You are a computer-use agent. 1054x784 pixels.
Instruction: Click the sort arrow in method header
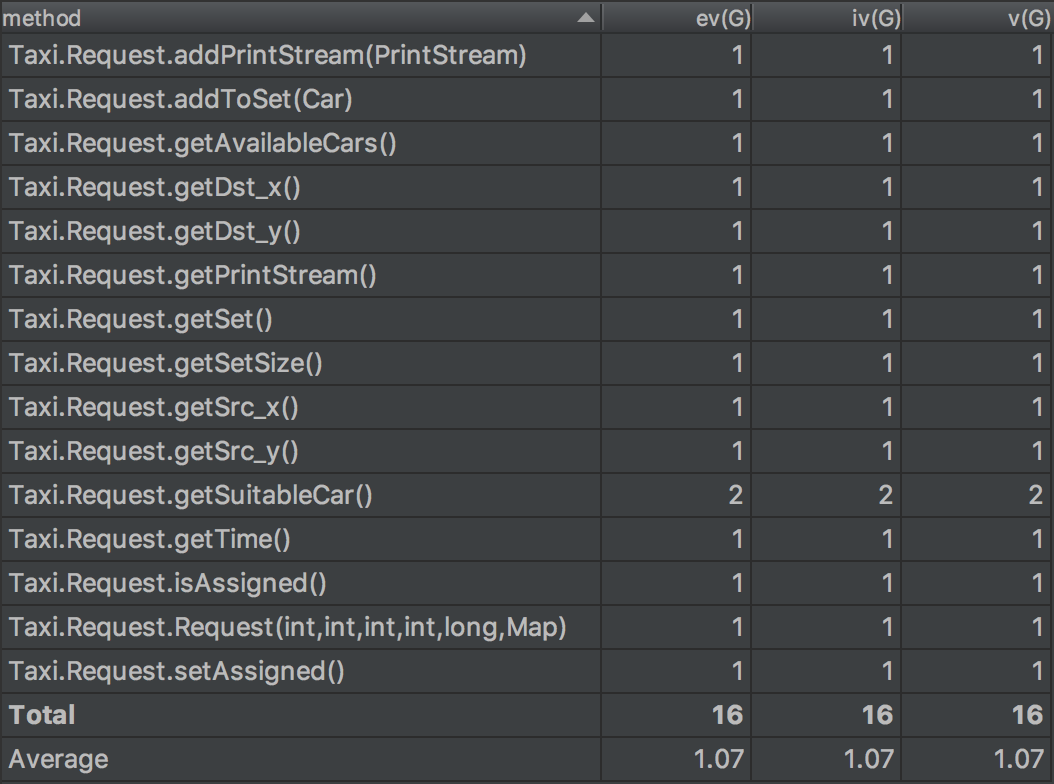coord(586,18)
